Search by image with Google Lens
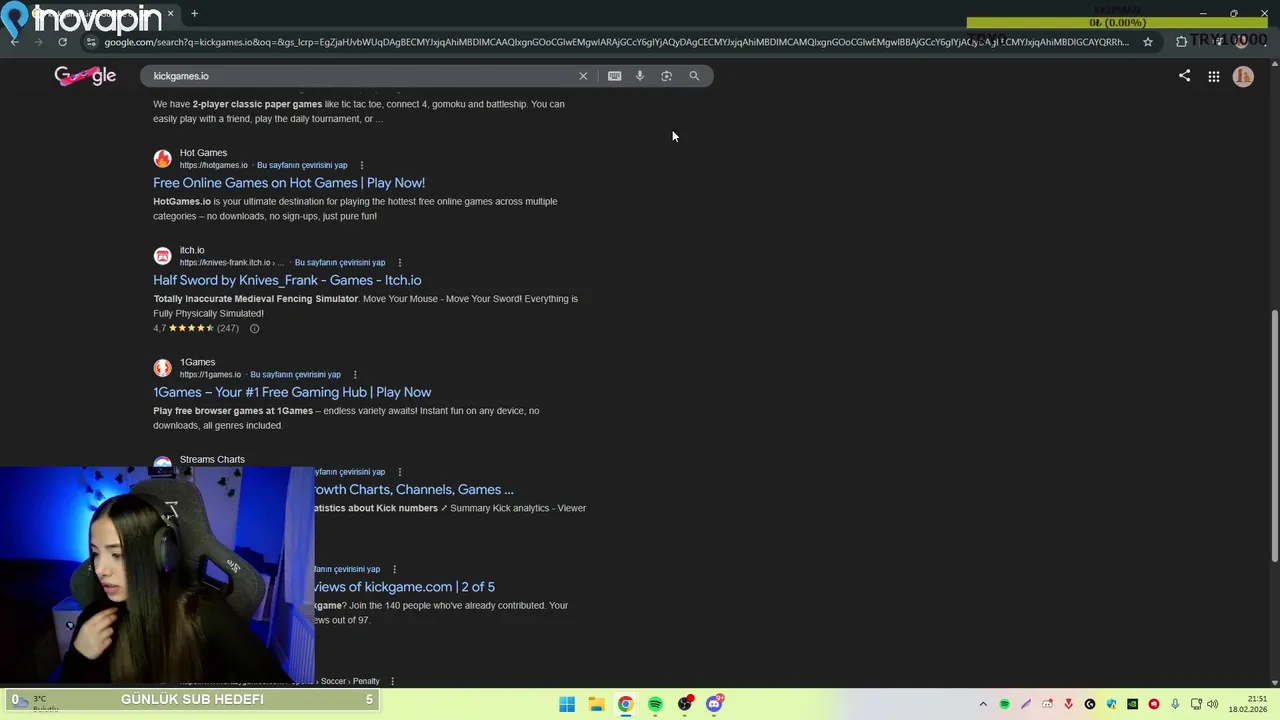The height and width of the screenshot is (720, 1280). click(666, 76)
